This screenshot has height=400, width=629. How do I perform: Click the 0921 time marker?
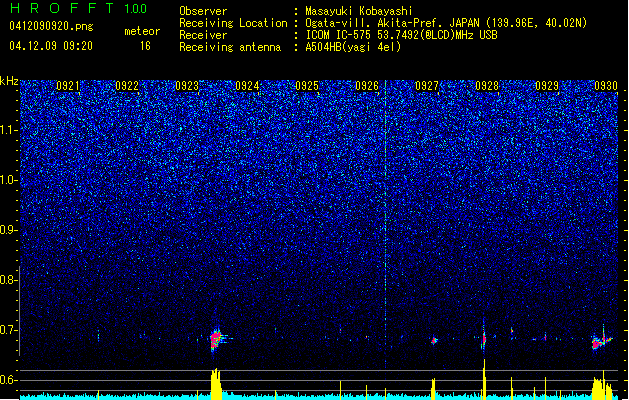pos(68,86)
